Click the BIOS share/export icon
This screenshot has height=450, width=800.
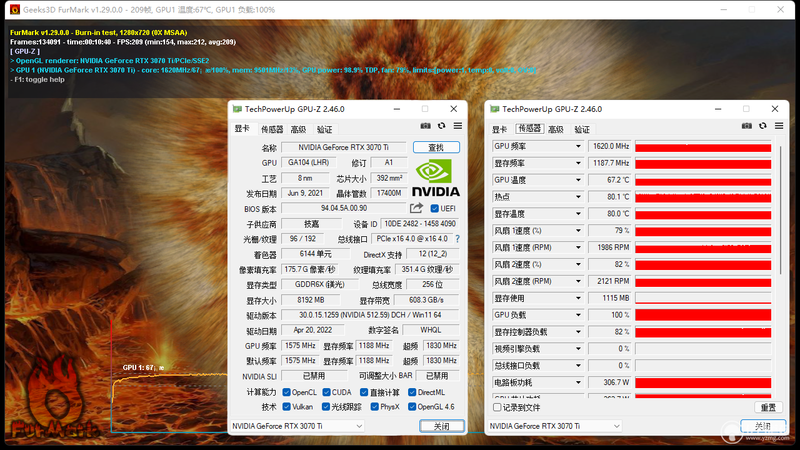point(416,208)
